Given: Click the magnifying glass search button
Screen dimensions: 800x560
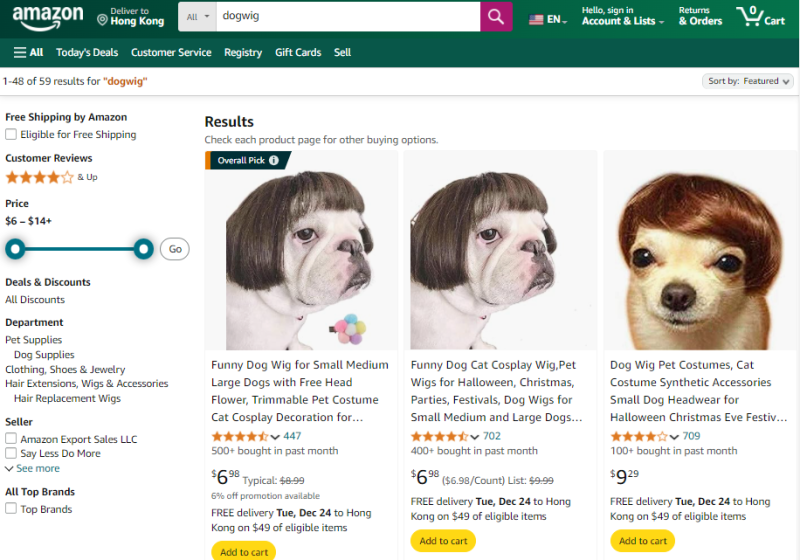Looking at the screenshot, I should click(x=495, y=17).
